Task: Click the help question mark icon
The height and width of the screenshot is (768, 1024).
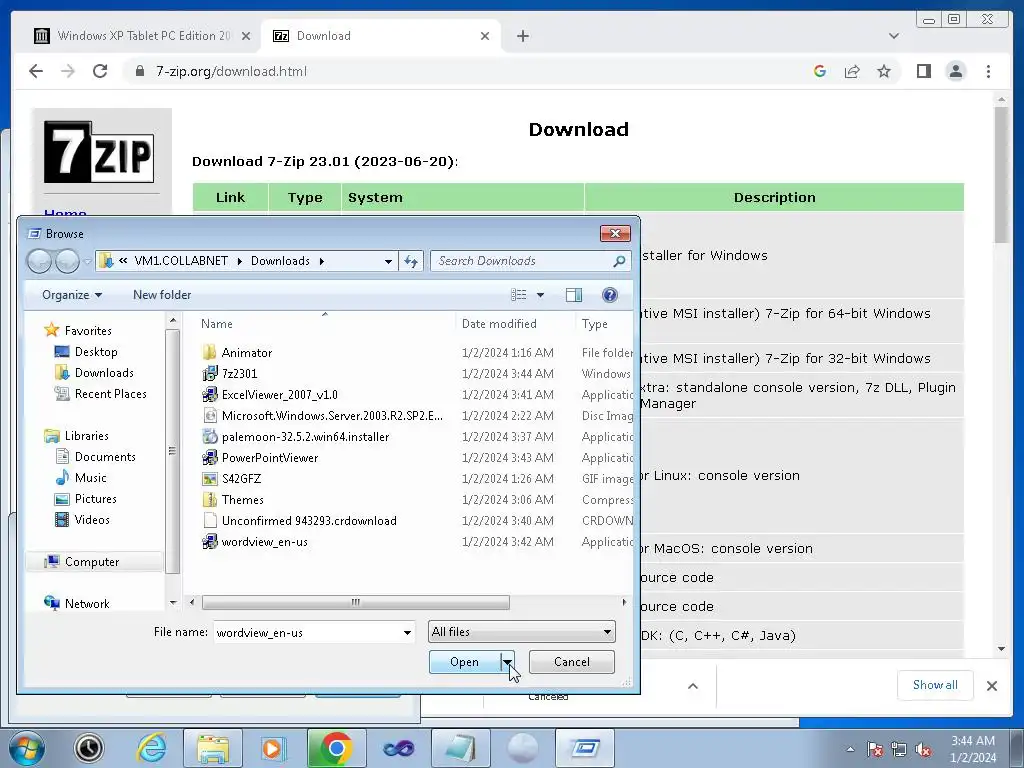Action: click(609, 295)
